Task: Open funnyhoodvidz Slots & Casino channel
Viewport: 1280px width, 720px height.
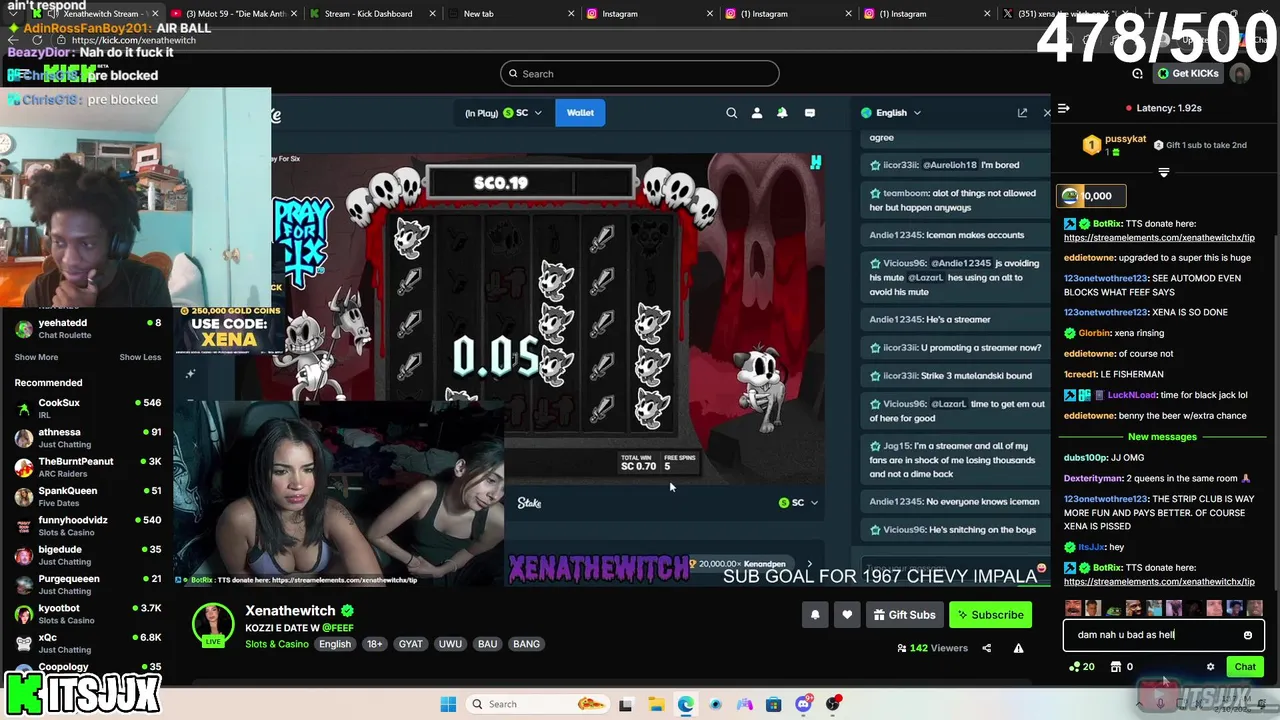Action: (86, 526)
